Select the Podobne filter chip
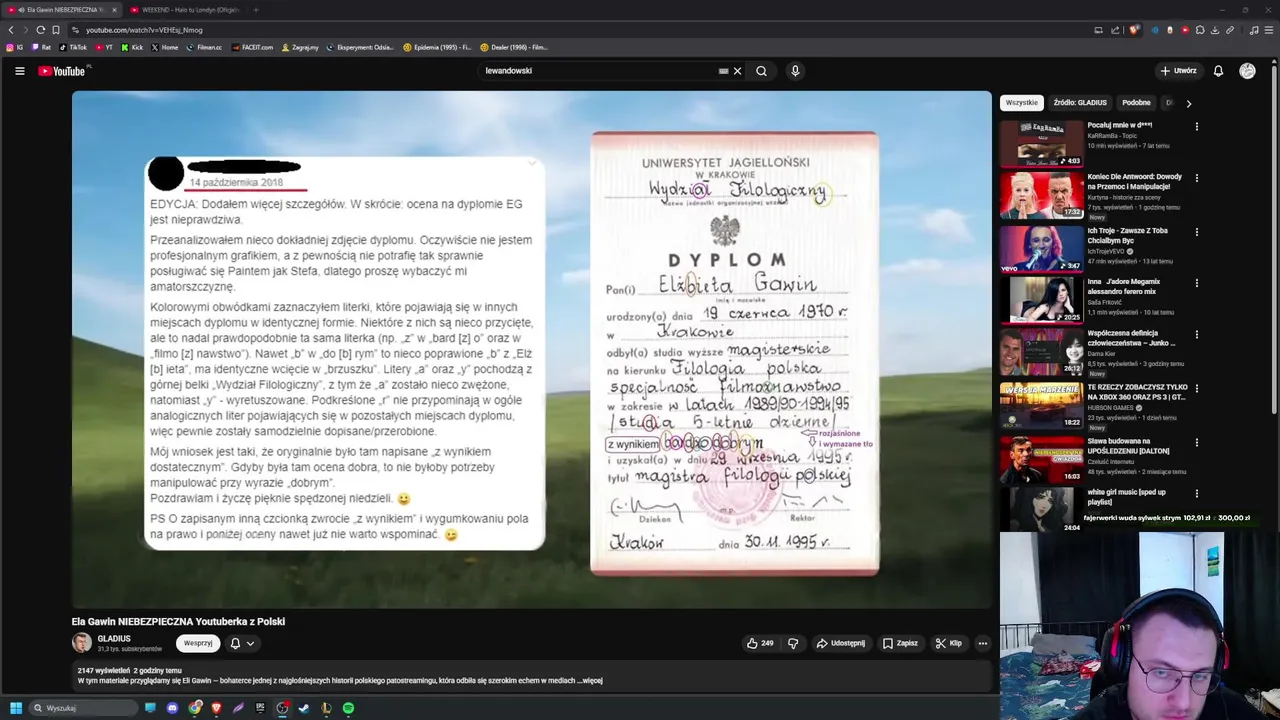 click(1136, 103)
